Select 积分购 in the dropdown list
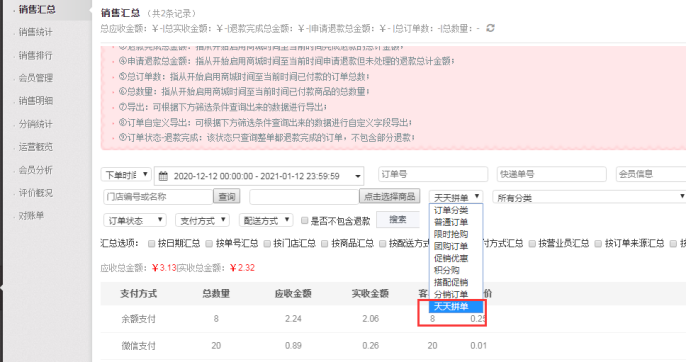The height and width of the screenshot is (363, 687). point(456,270)
